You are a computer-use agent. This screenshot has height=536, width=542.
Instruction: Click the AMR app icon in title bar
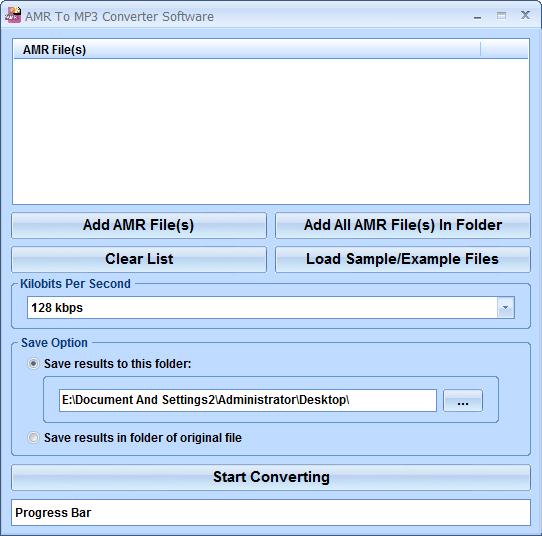13,15
